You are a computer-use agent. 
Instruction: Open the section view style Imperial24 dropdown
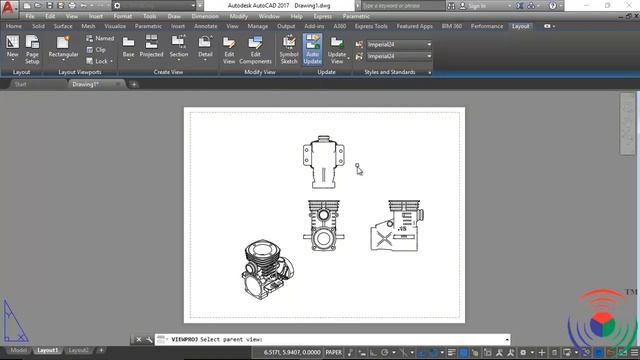[x=399, y=44]
